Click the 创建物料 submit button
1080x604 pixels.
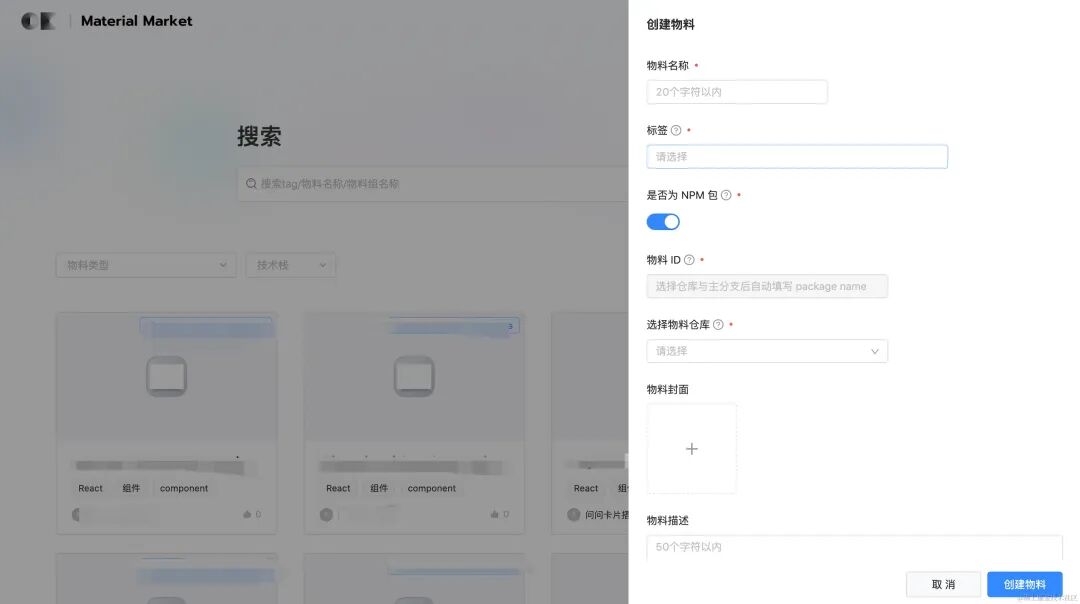coord(1024,584)
